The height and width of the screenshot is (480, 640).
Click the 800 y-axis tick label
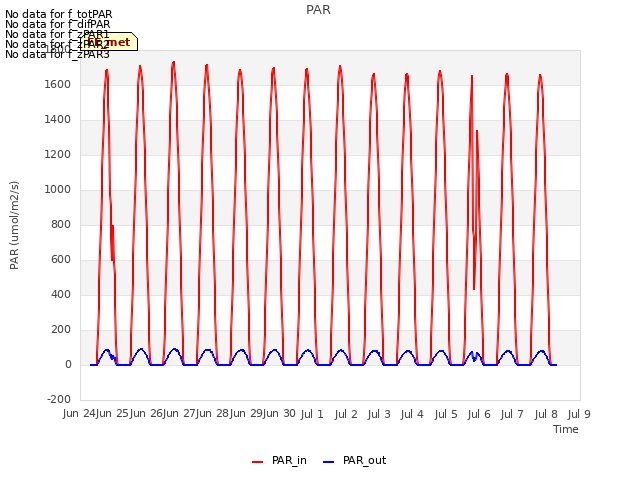61,224
